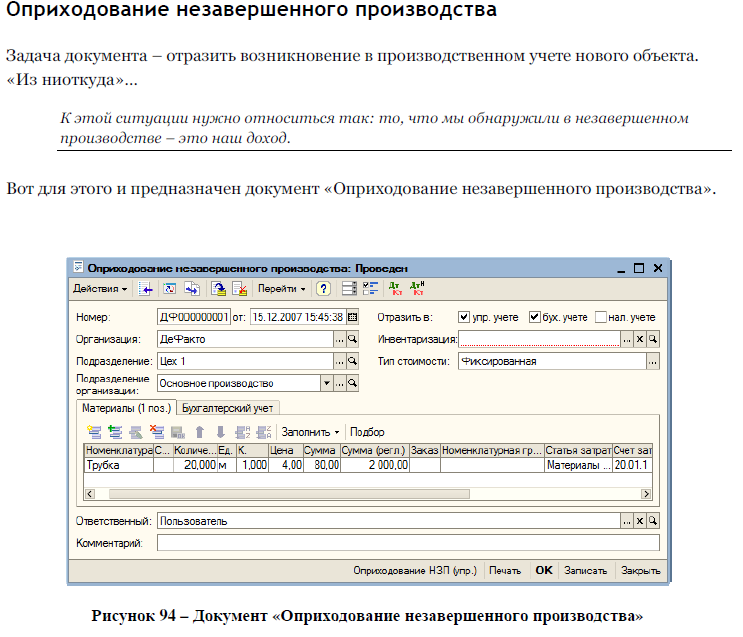Click the ellipsis button for Подразделение организации
The height and width of the screenshot is (637, 743).
[x=340, y=383]
